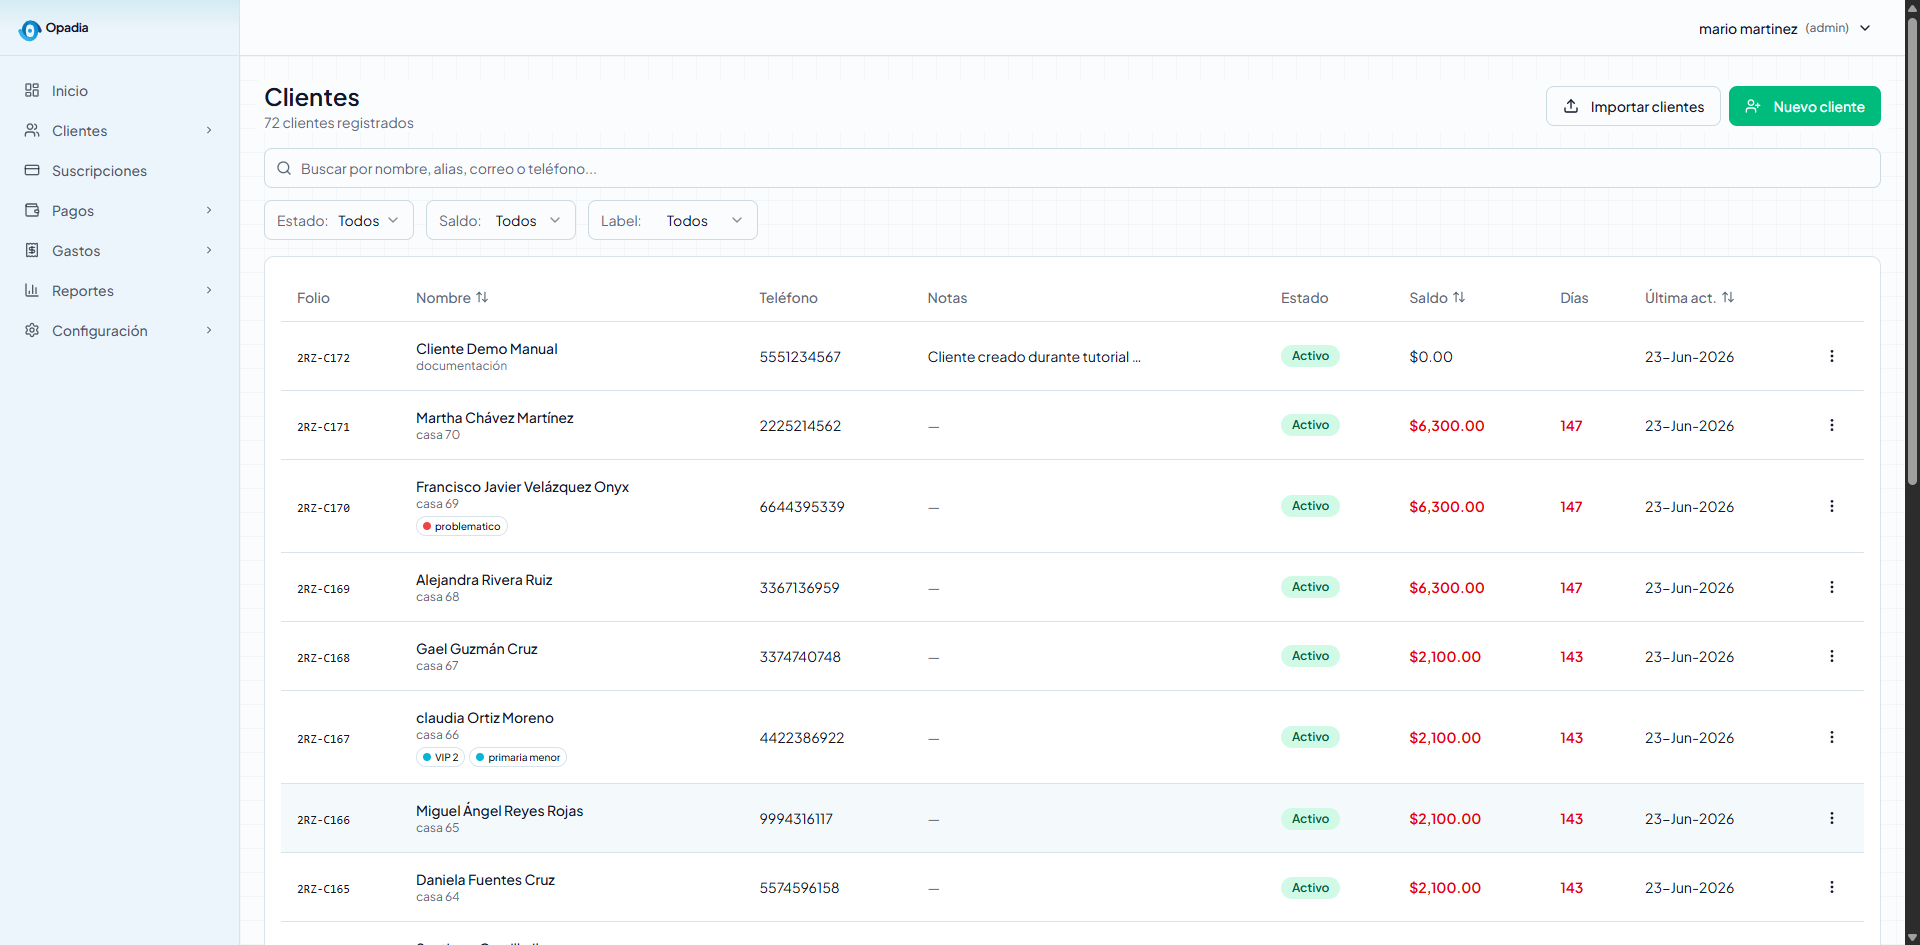Open the Saldo filter dropdown

click(x=501, y=220)
